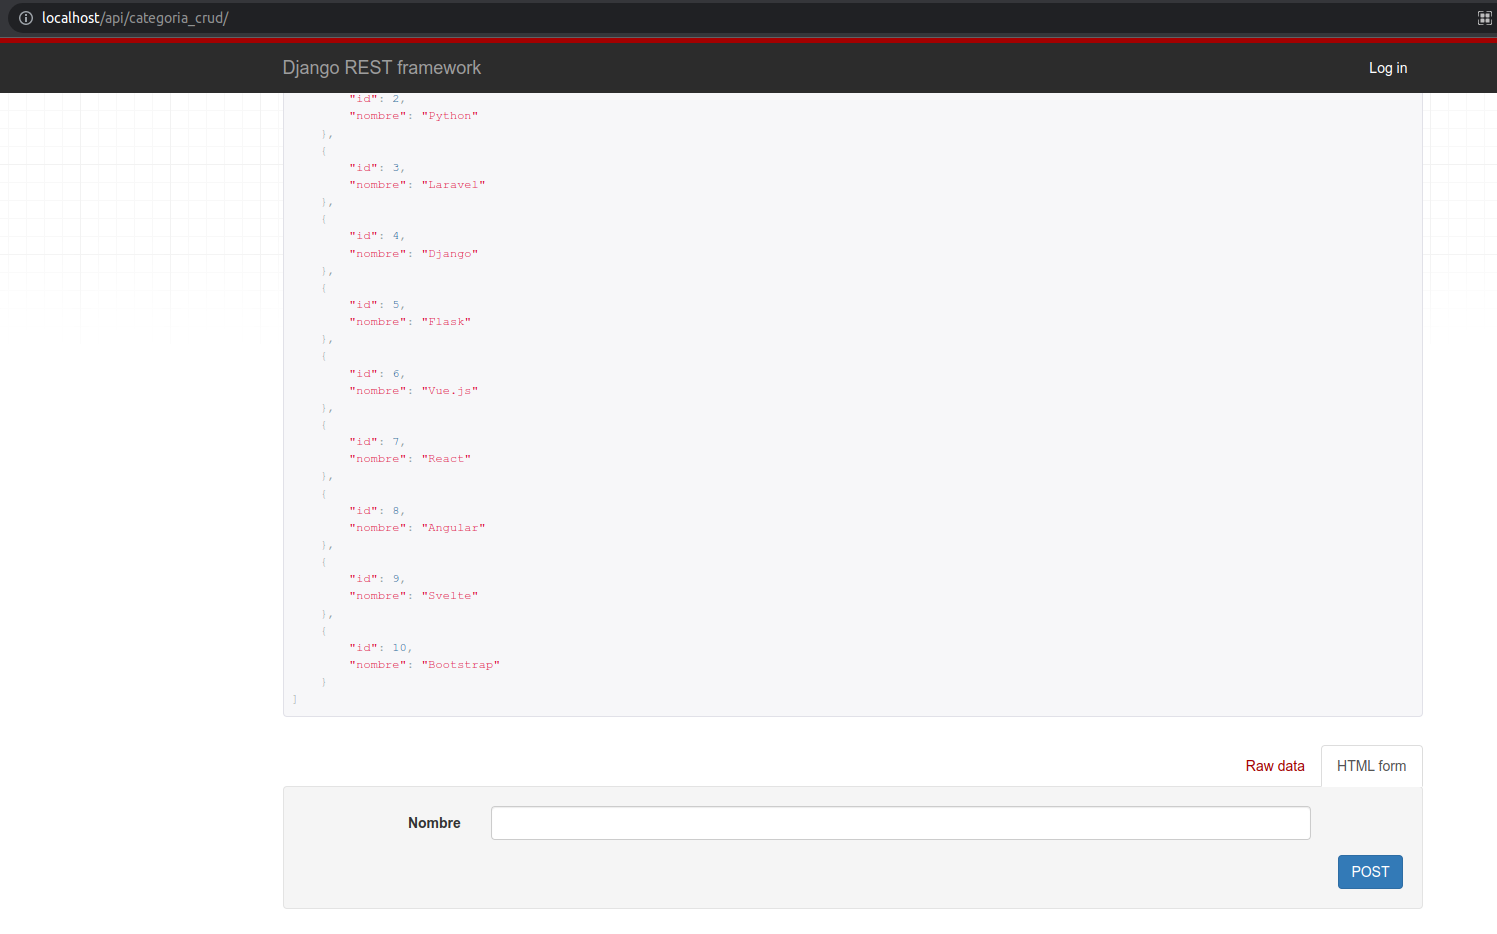This screenshot has height=934, width=1497.
Task: Focus the Nombre text input field
Action: (x=900, y=823)
